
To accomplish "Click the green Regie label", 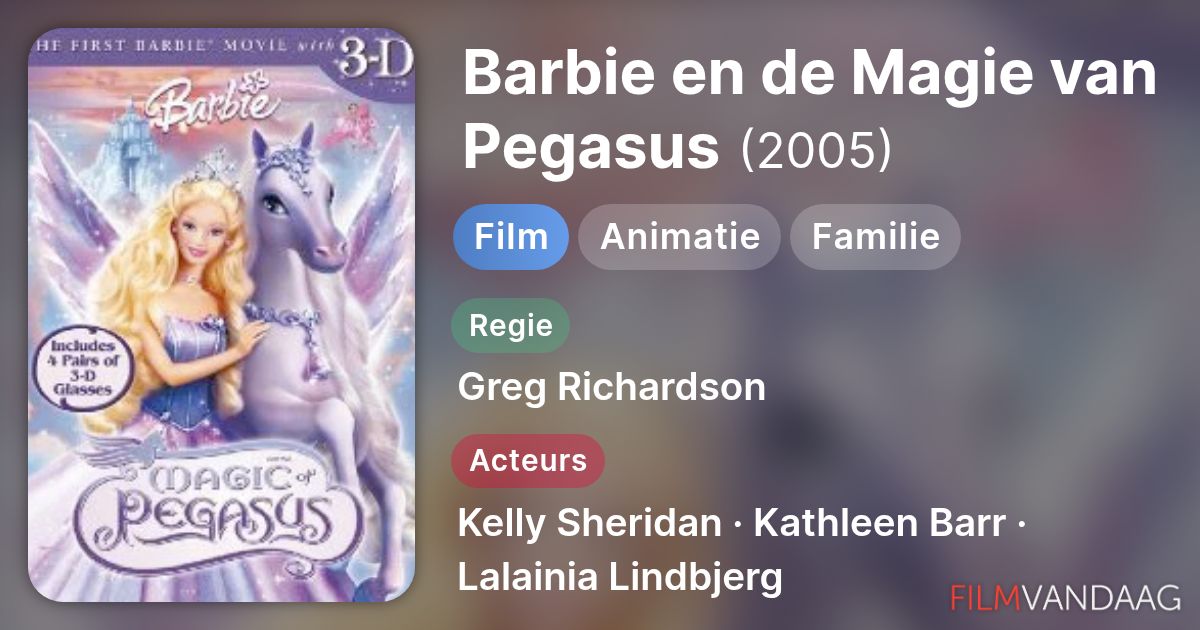I will click(510, 325).
